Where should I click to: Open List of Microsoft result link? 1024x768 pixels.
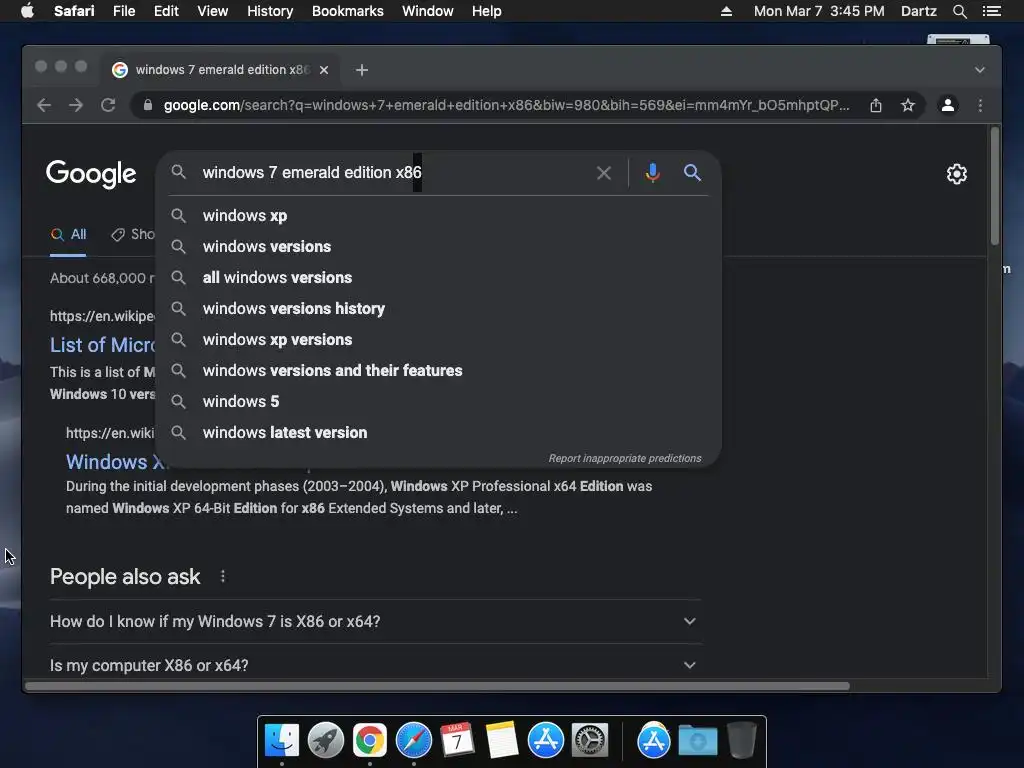(x=103, y=345)
